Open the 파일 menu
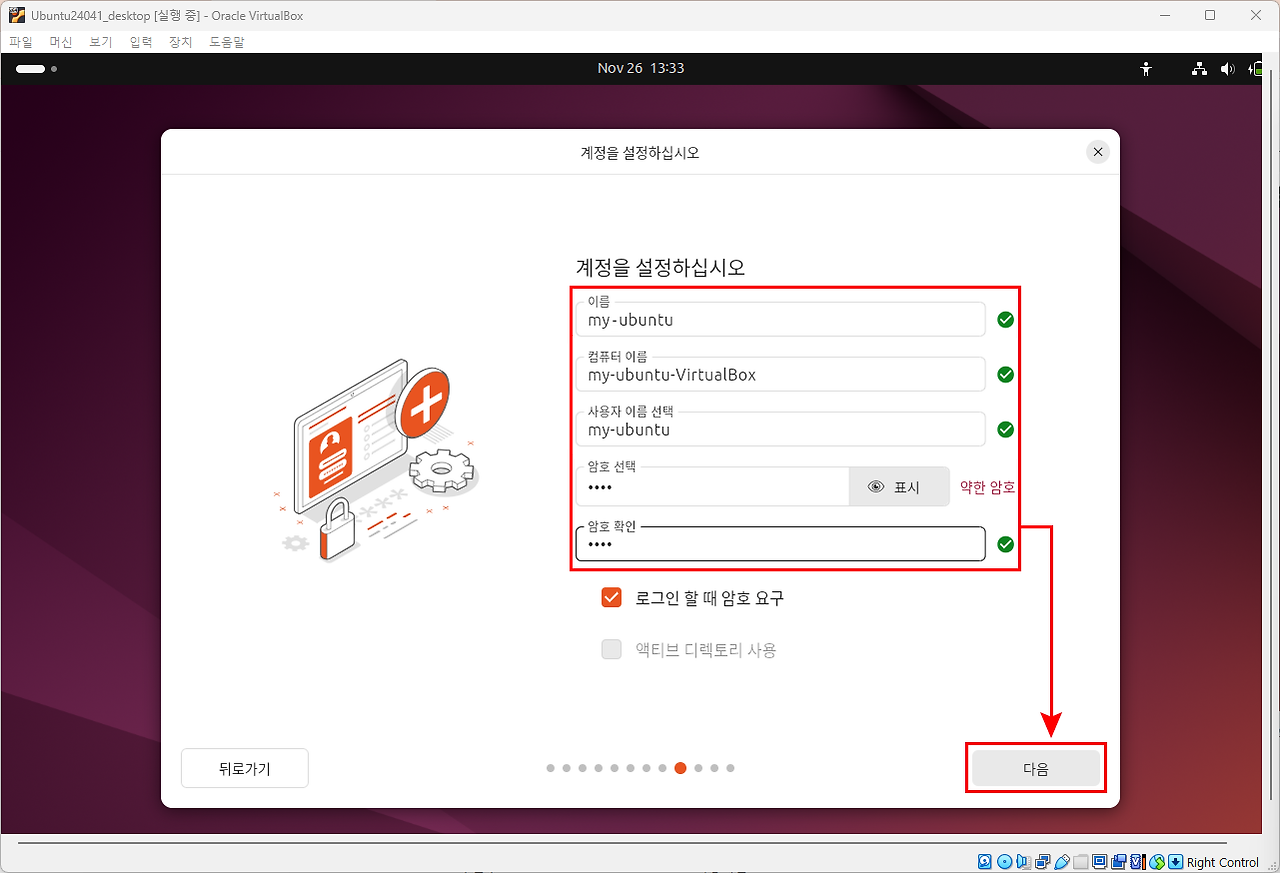This screenshot has width=1280, height=873. 21,42
